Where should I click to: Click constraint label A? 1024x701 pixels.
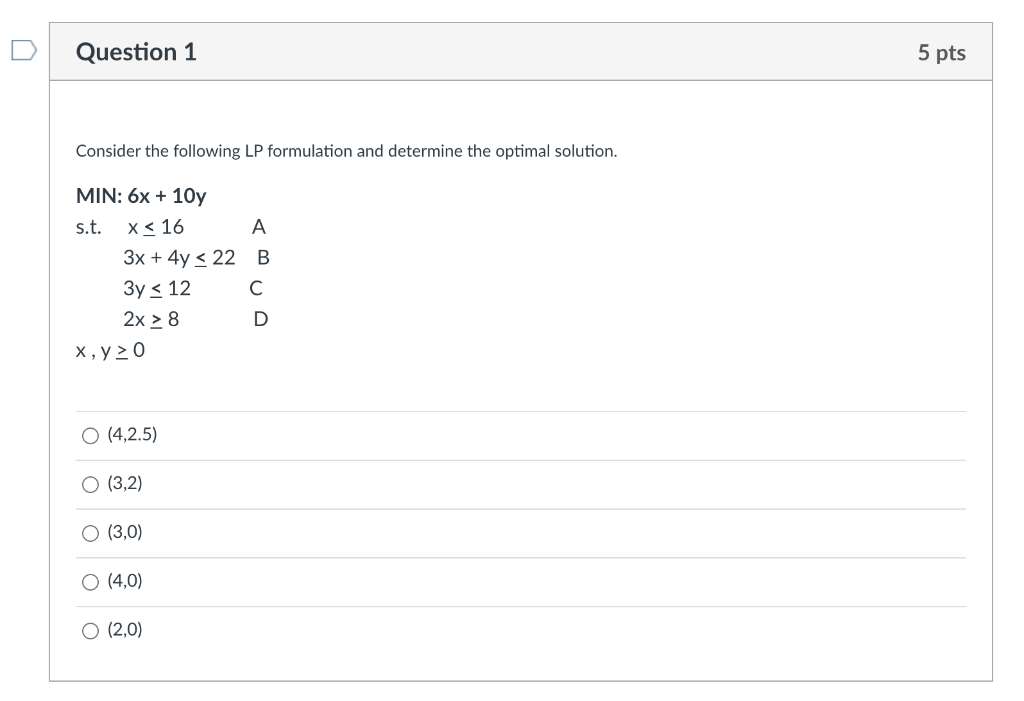coord(258,226)
